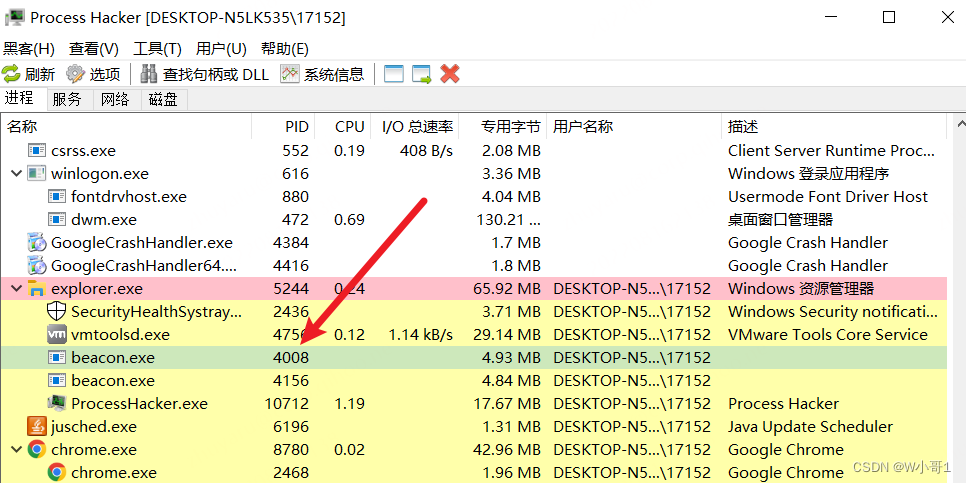Open the Help (帮助) menu

point(285,49)
